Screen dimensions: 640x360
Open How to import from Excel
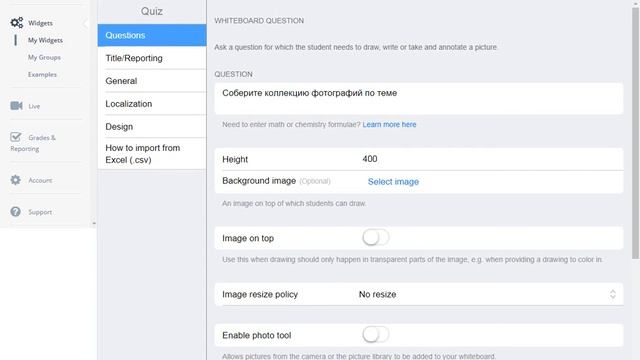152,154
